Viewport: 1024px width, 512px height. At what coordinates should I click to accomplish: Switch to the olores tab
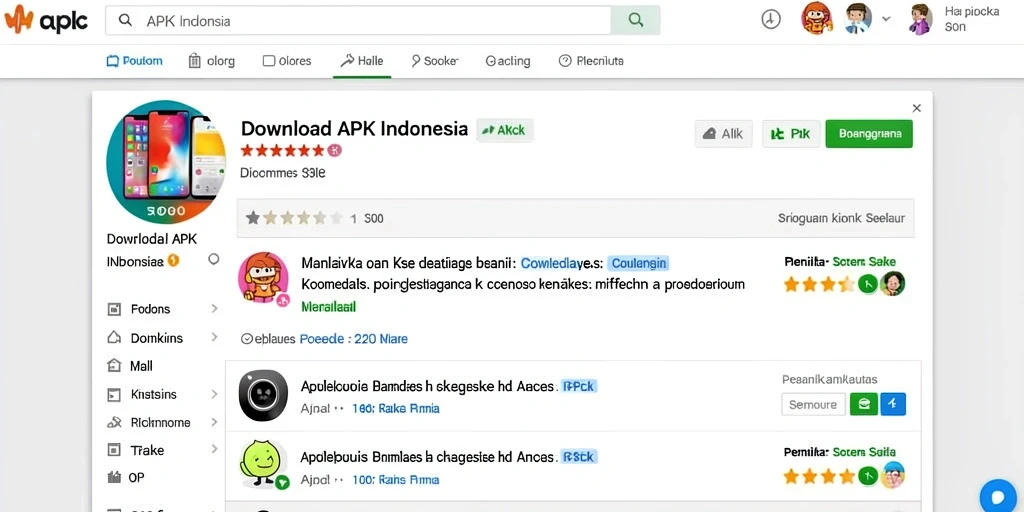pyautogui.click(x=287, y=61)
